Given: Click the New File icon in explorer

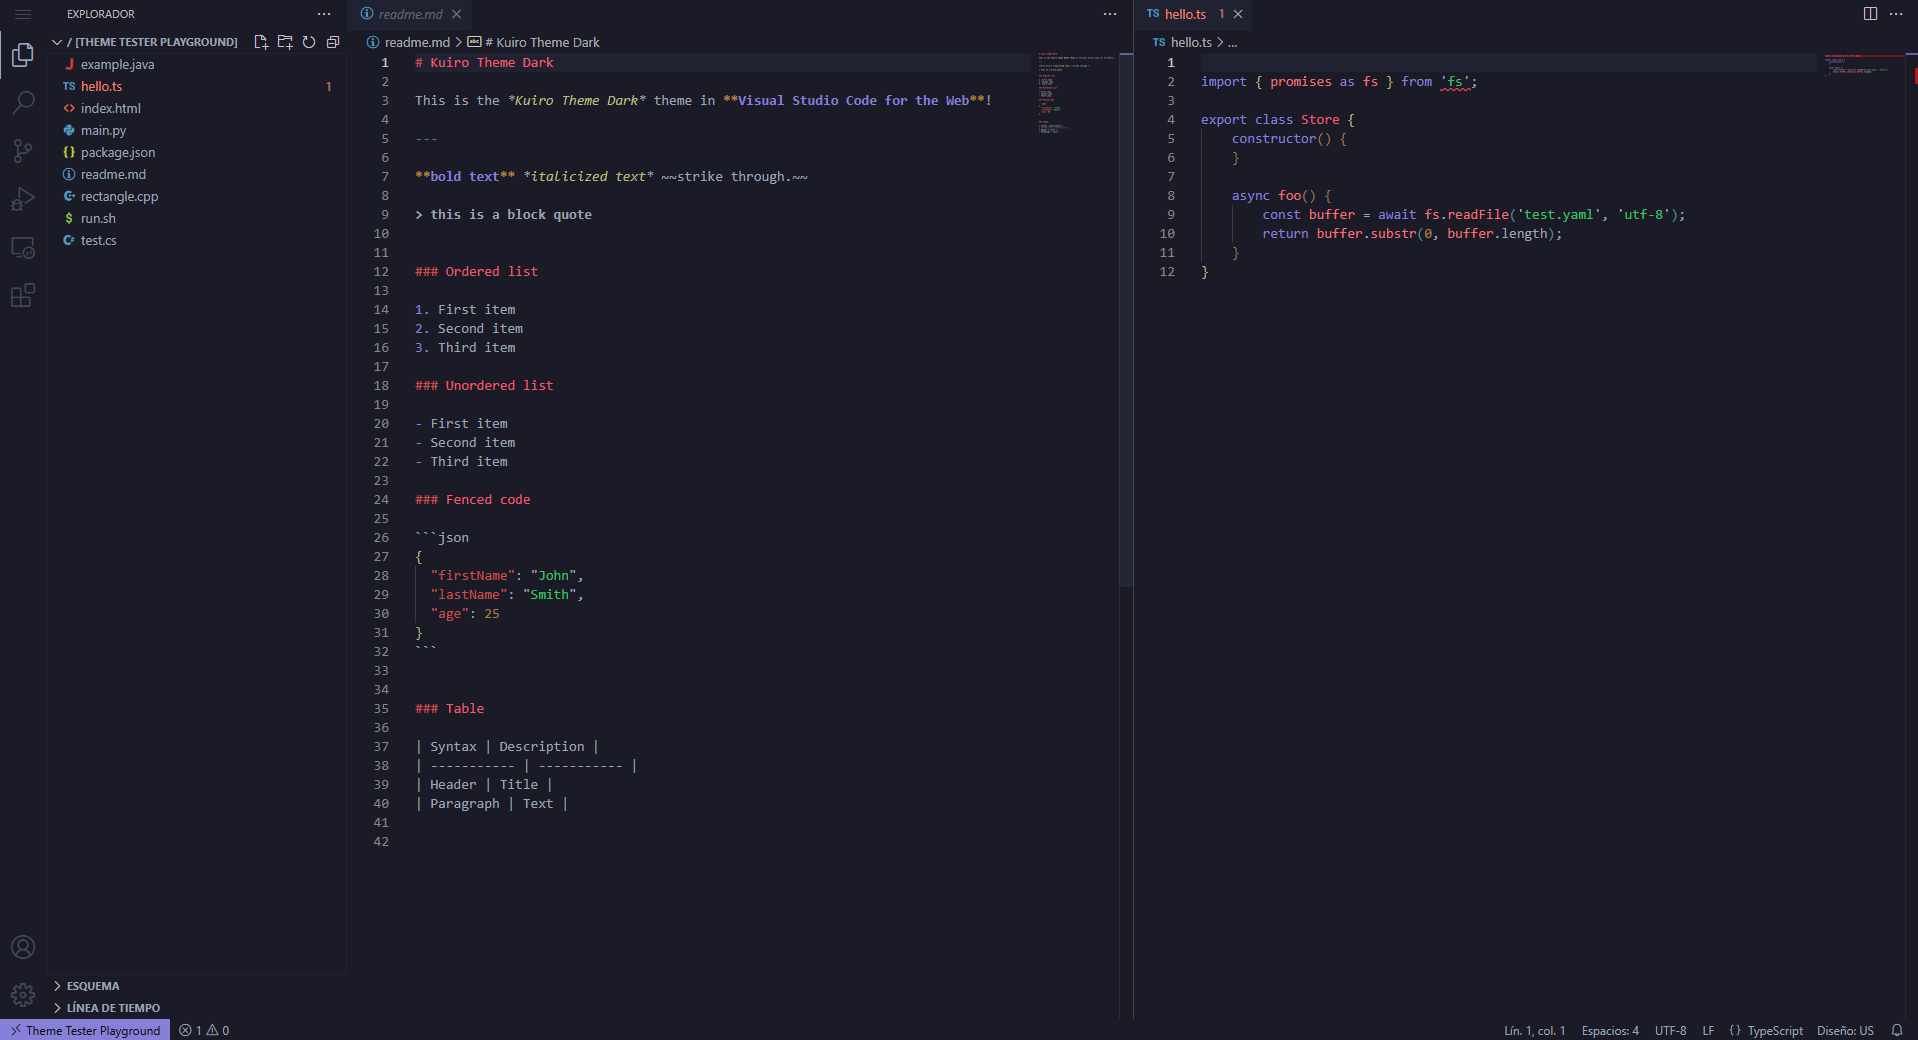Looking at the screenshot, I should coord(261,42).
